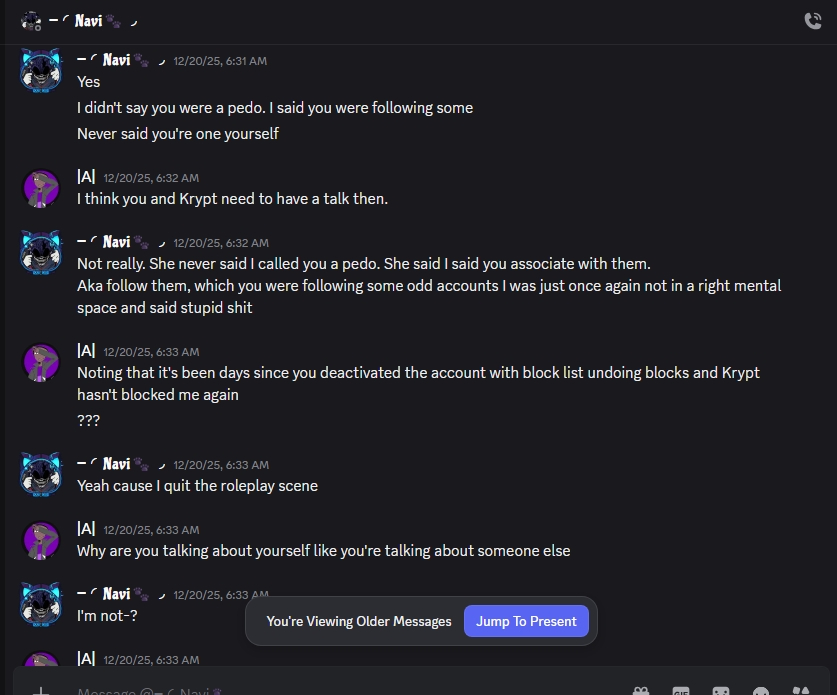
Task: Click Navi's avatar beside 'Not really' message
Action: [x=42, y=253]
